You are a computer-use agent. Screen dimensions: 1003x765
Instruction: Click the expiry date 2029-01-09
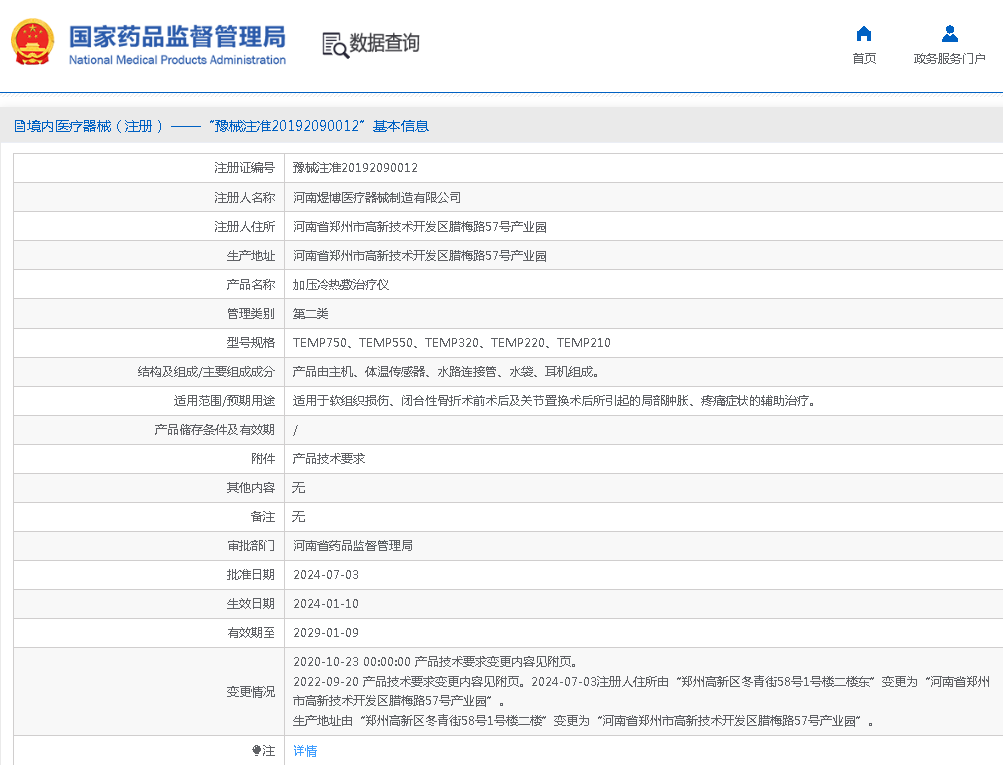coord(325,632)
